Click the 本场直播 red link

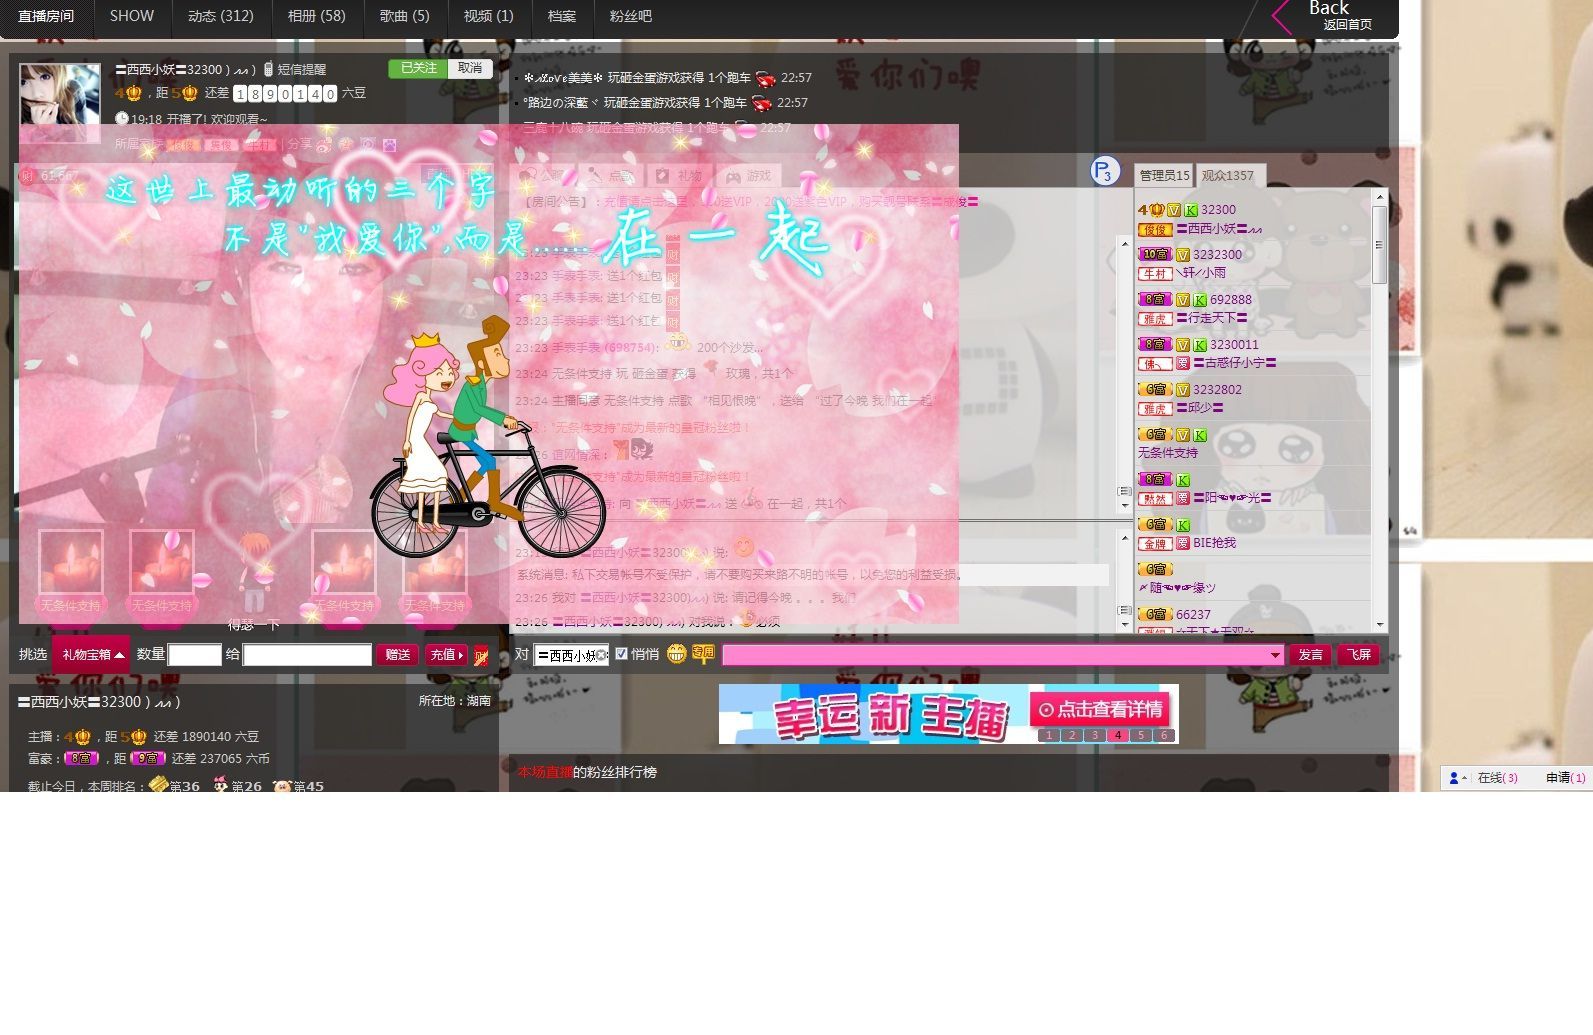[x=545, y=772]
